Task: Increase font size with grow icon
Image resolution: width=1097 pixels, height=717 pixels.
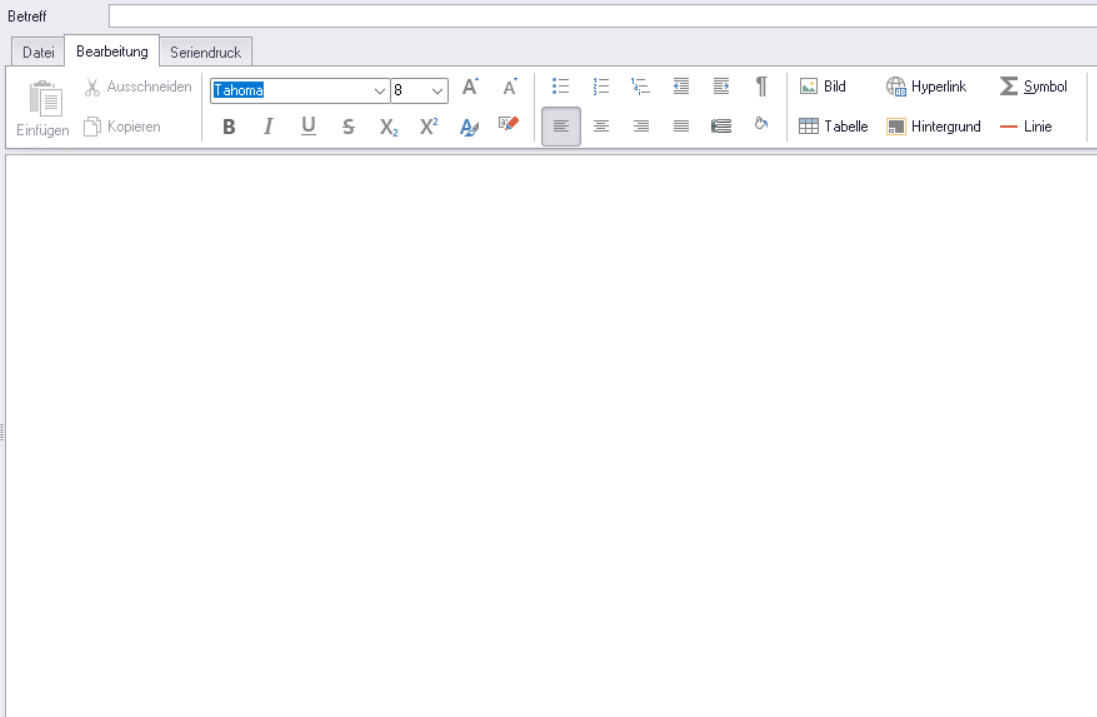Action: pos(469,87)
